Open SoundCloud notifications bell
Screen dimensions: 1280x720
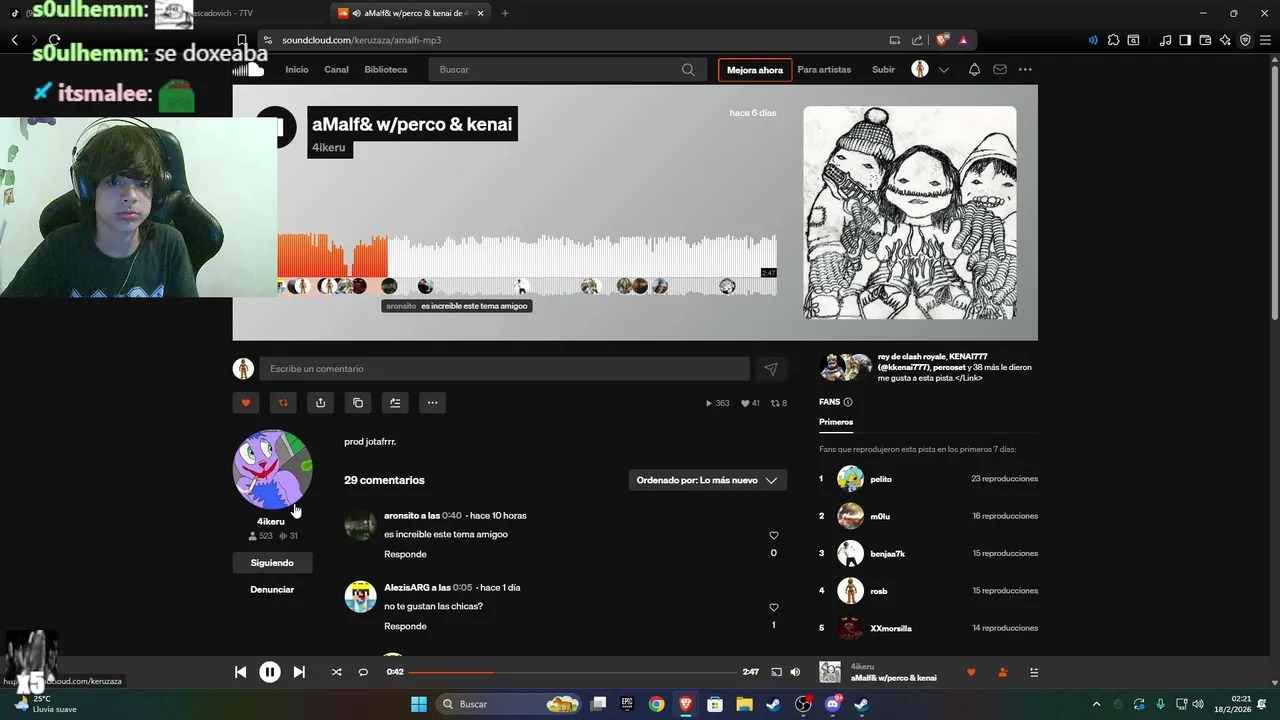pyautogui.click(x=974, y=70)
